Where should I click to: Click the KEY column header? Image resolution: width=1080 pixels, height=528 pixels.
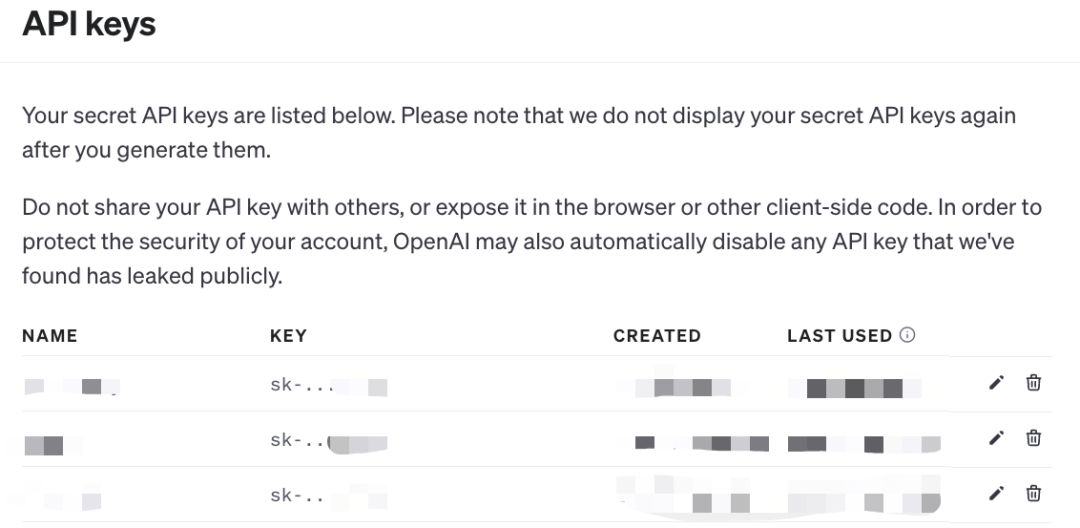coord(289,336)
